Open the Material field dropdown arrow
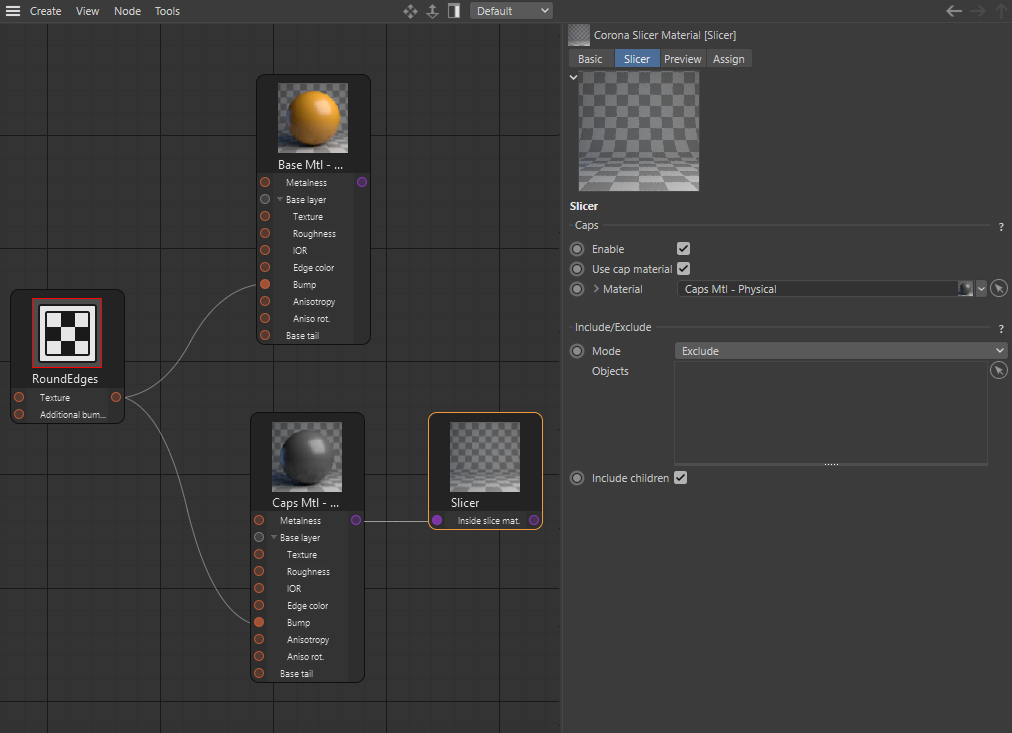The width and height of the screenshot is (1012, 733). point(981,288)
